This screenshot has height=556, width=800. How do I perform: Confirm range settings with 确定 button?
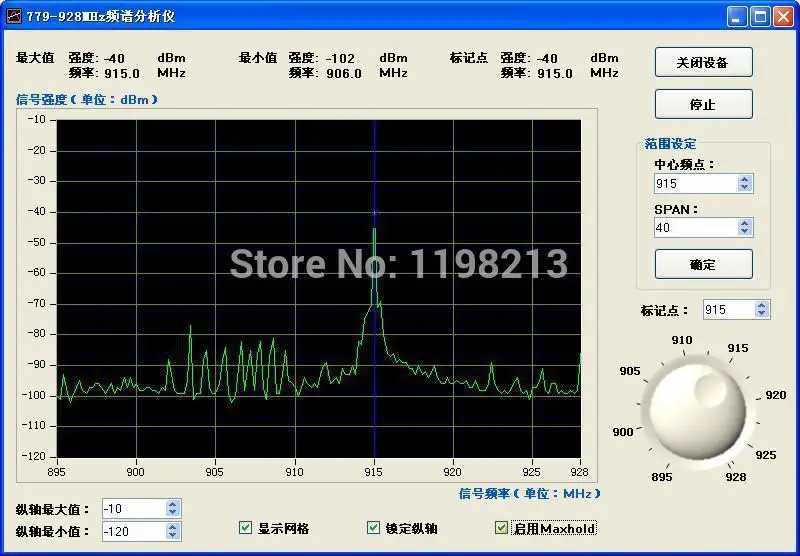[704, 264]
